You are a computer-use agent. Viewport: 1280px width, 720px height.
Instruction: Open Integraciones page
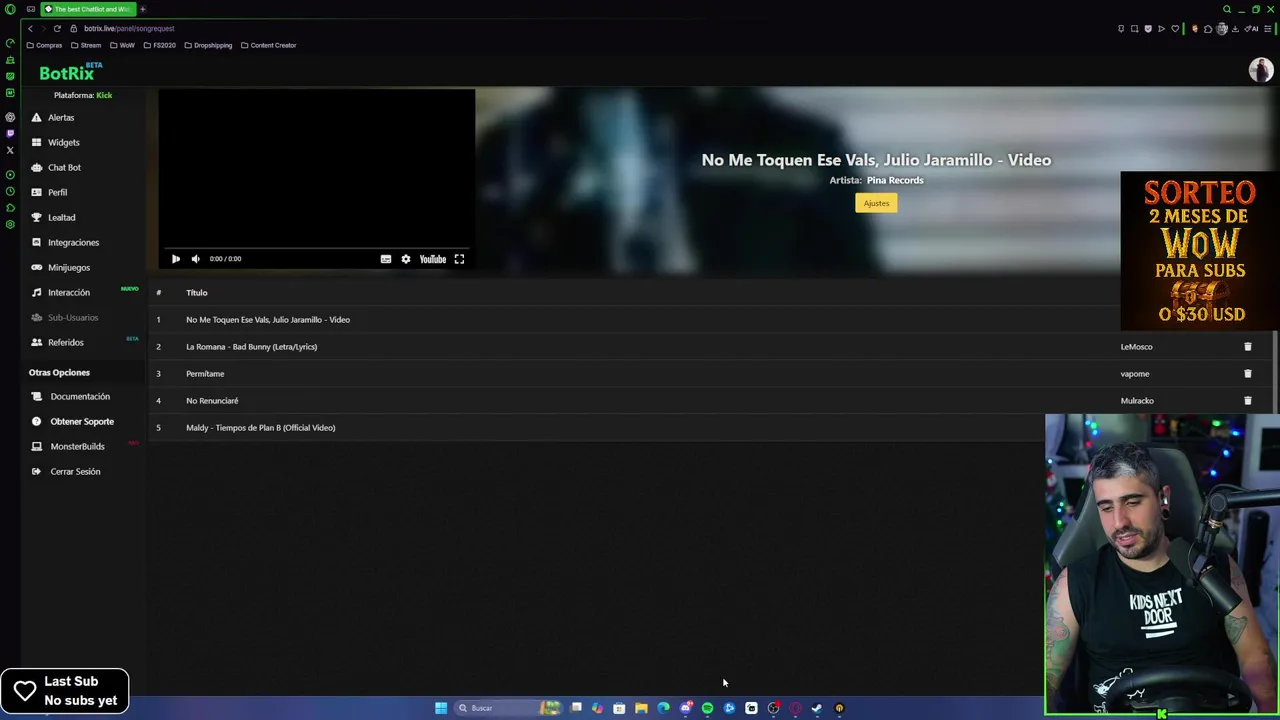(73, 243)
